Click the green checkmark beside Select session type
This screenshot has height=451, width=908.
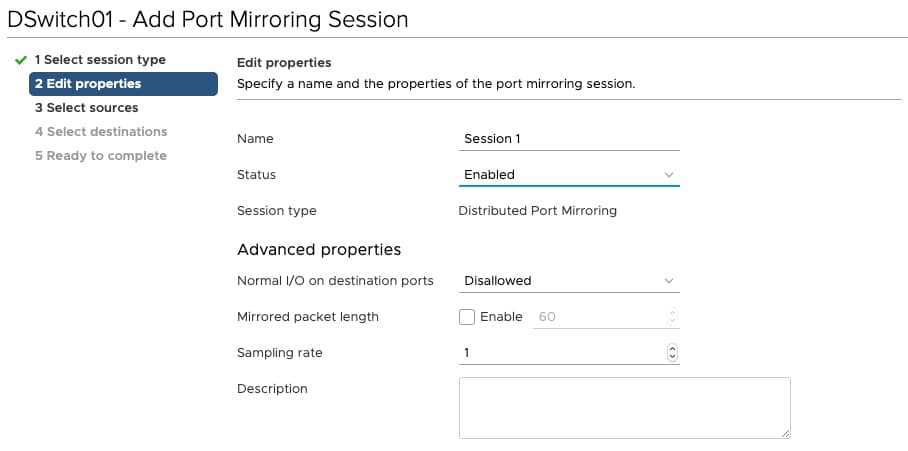tap(21, 60)
